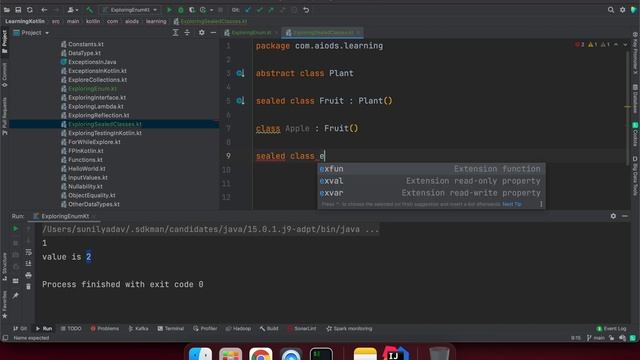Pin the run tab with pin icon
640x360 pixels.
click(x=16, y=296)
